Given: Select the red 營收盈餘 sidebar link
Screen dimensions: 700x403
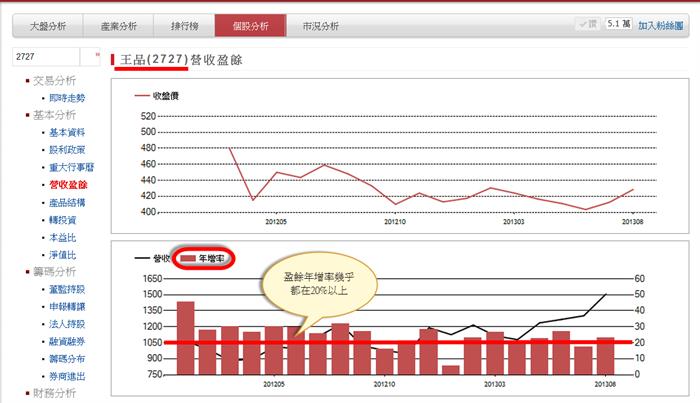Looking at the screenshot, I should (68, 185).
